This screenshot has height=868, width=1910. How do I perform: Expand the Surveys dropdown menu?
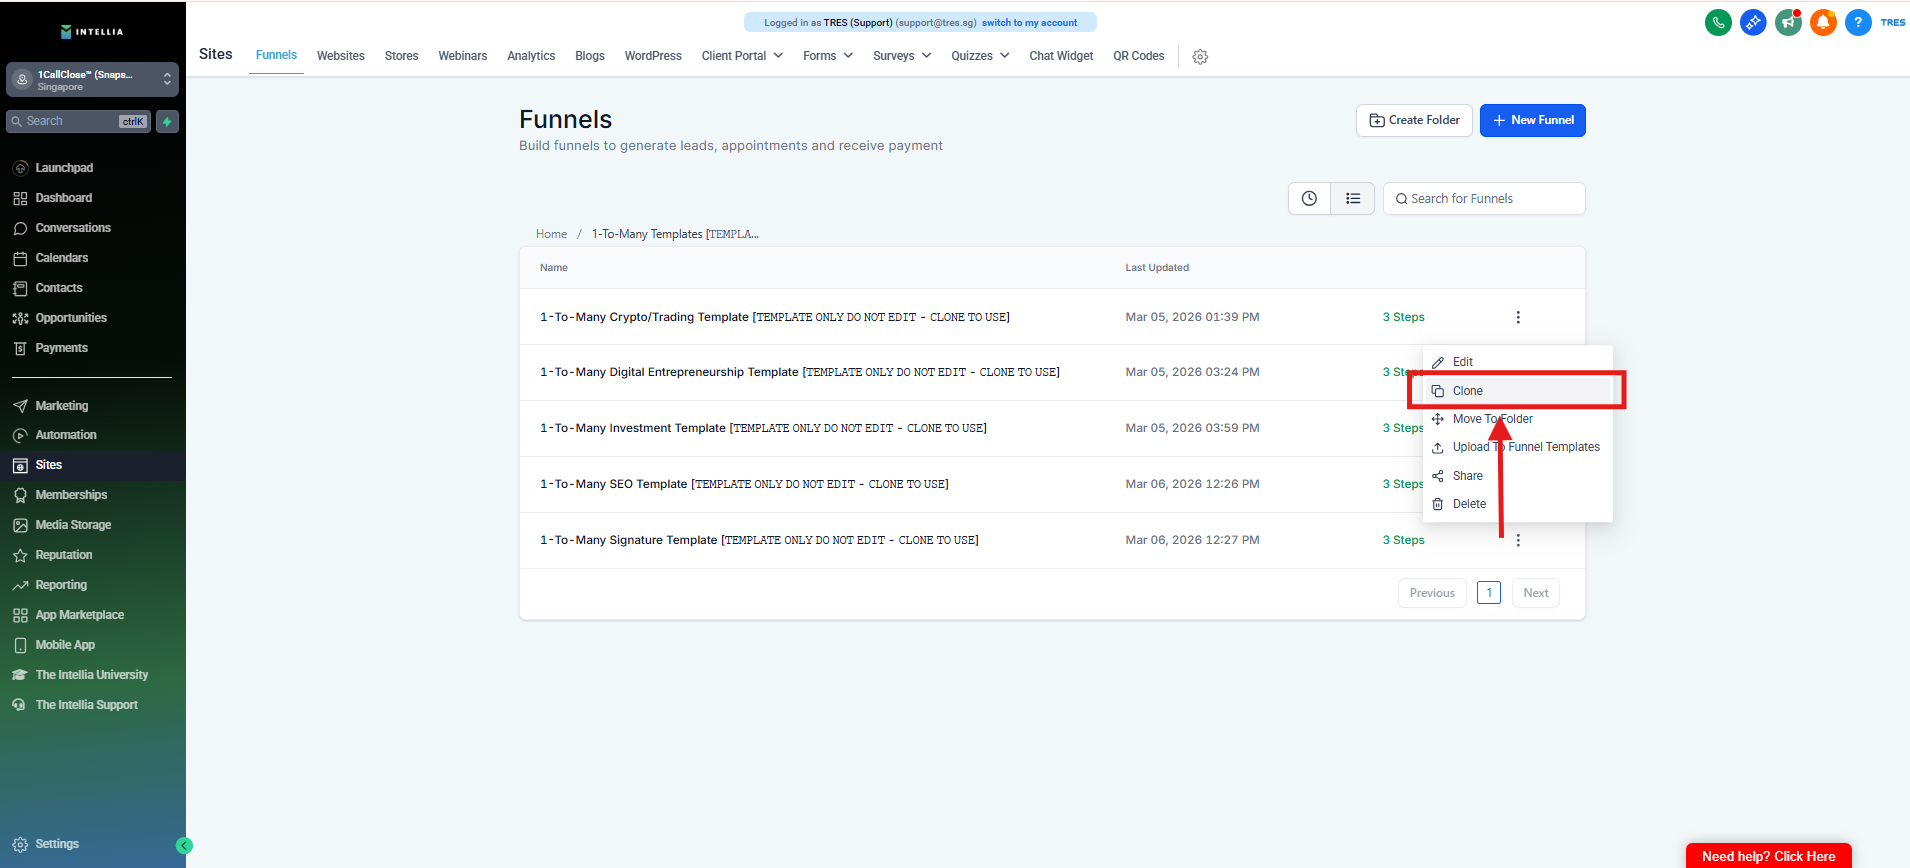[x=901, y=56]
